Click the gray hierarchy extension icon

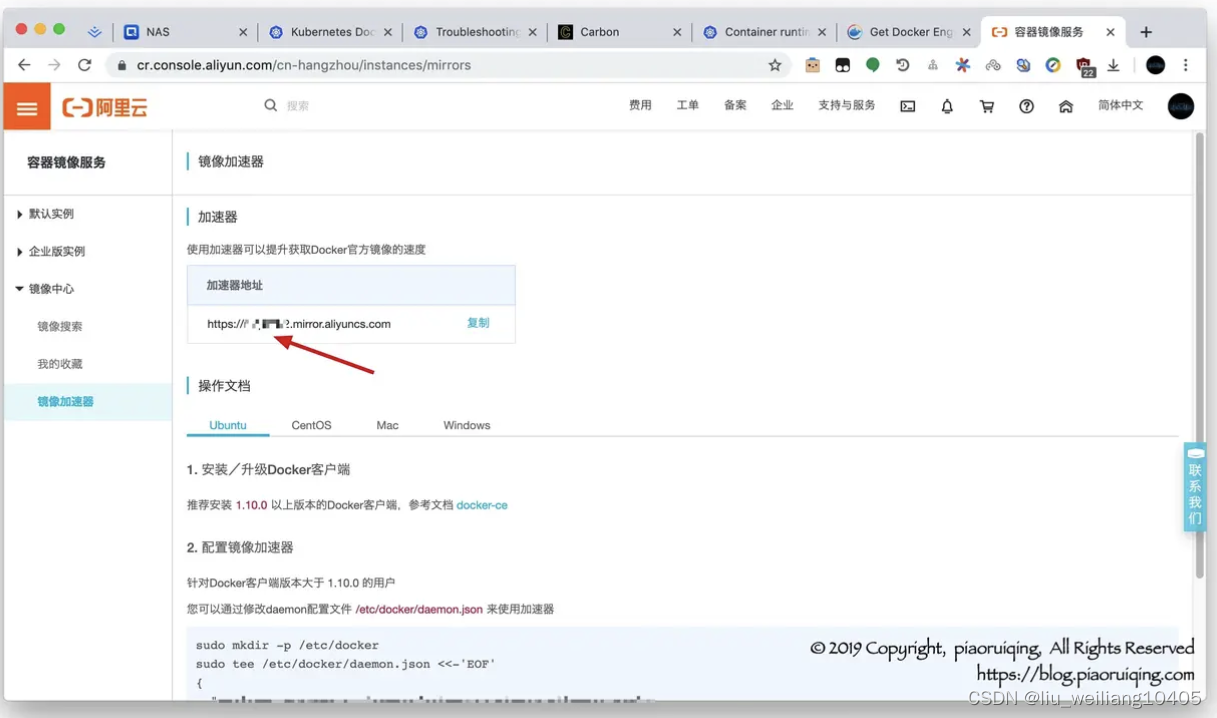933,65
